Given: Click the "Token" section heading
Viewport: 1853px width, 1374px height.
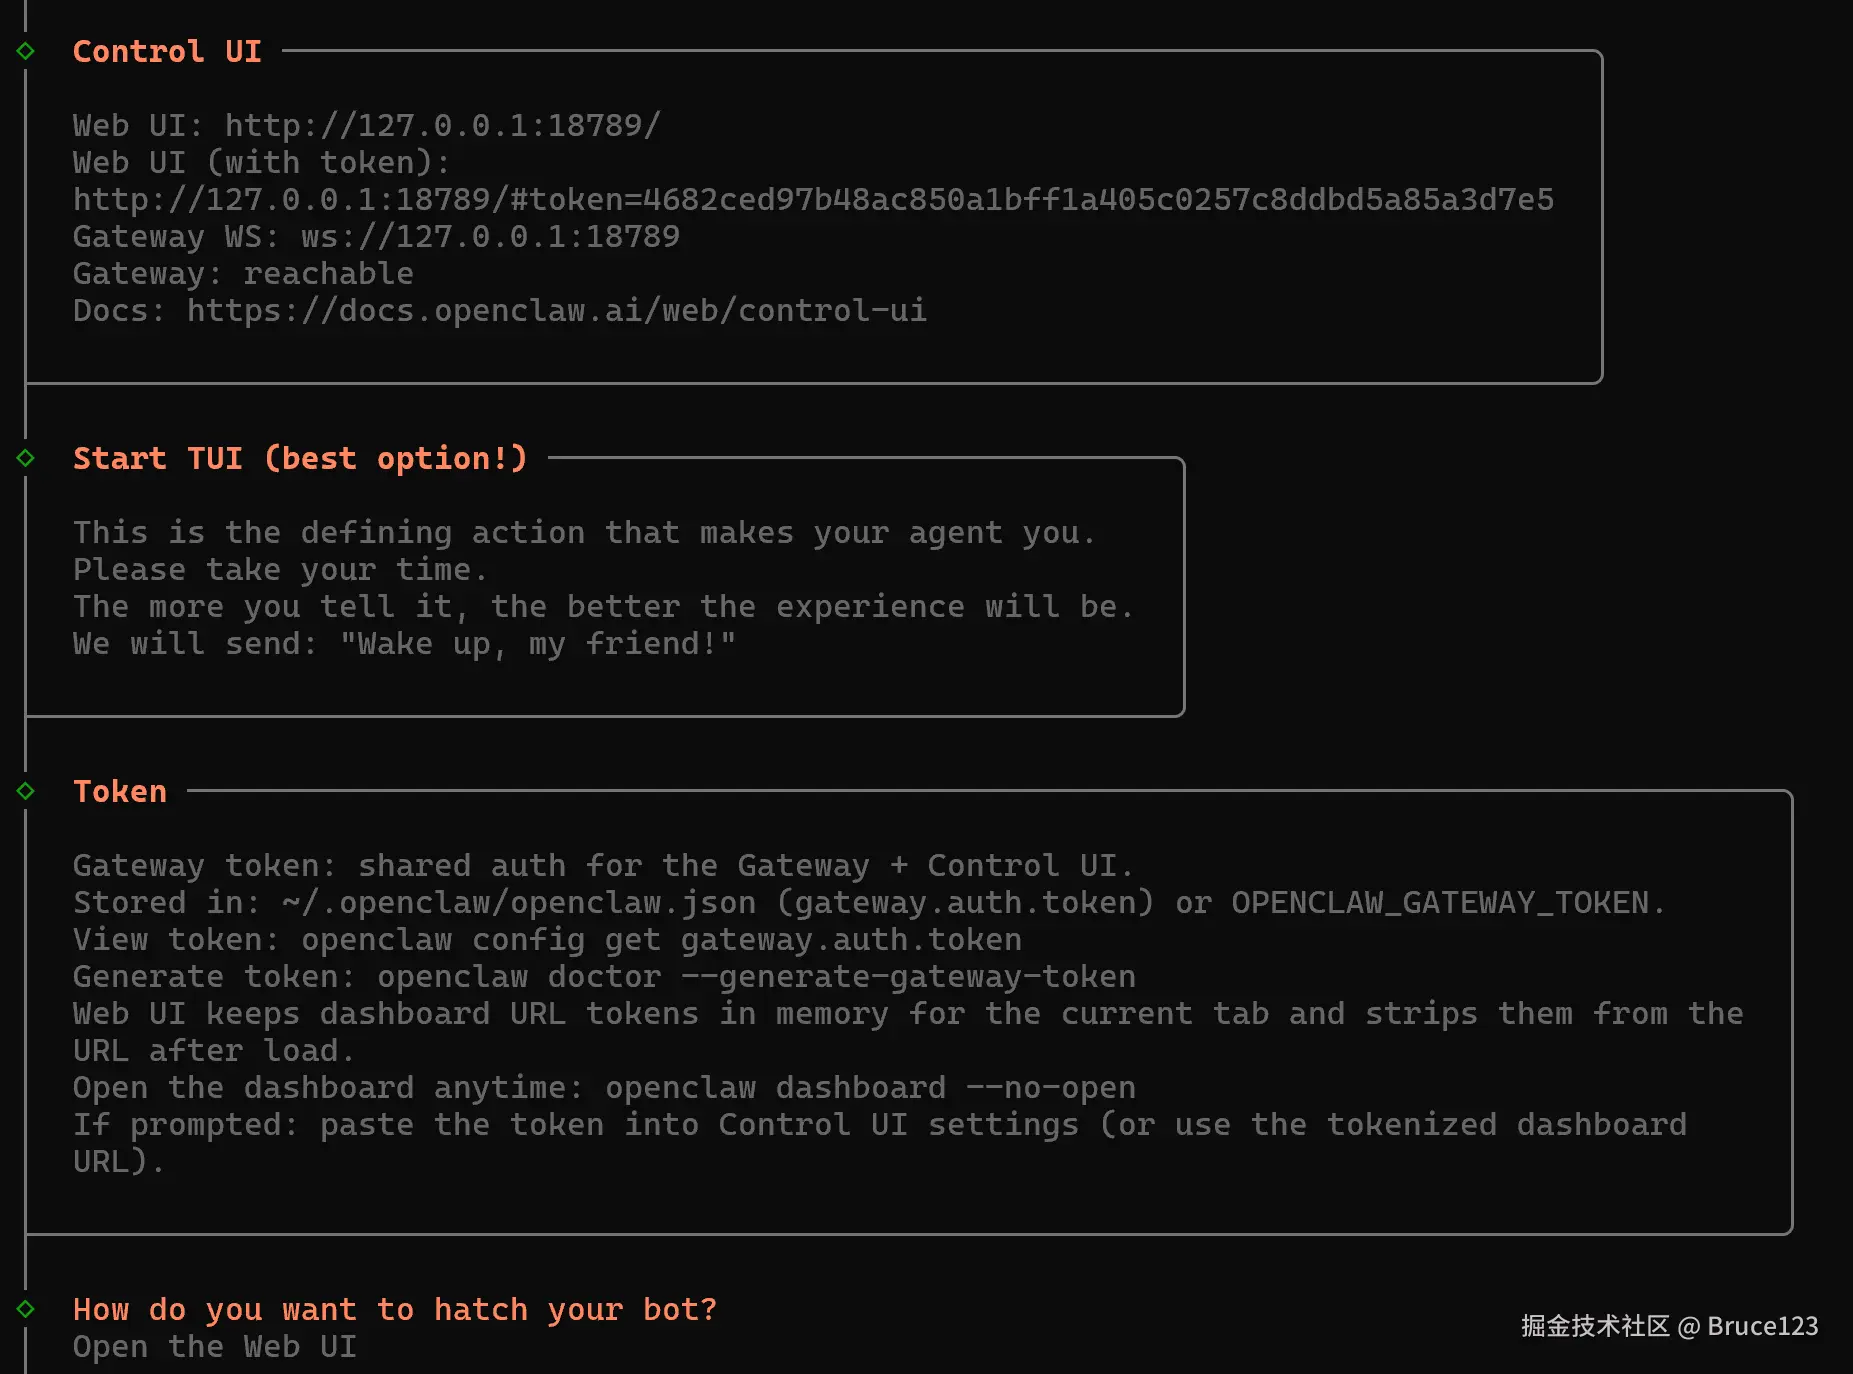Looking at the screenshot, I should coord(120,791).
